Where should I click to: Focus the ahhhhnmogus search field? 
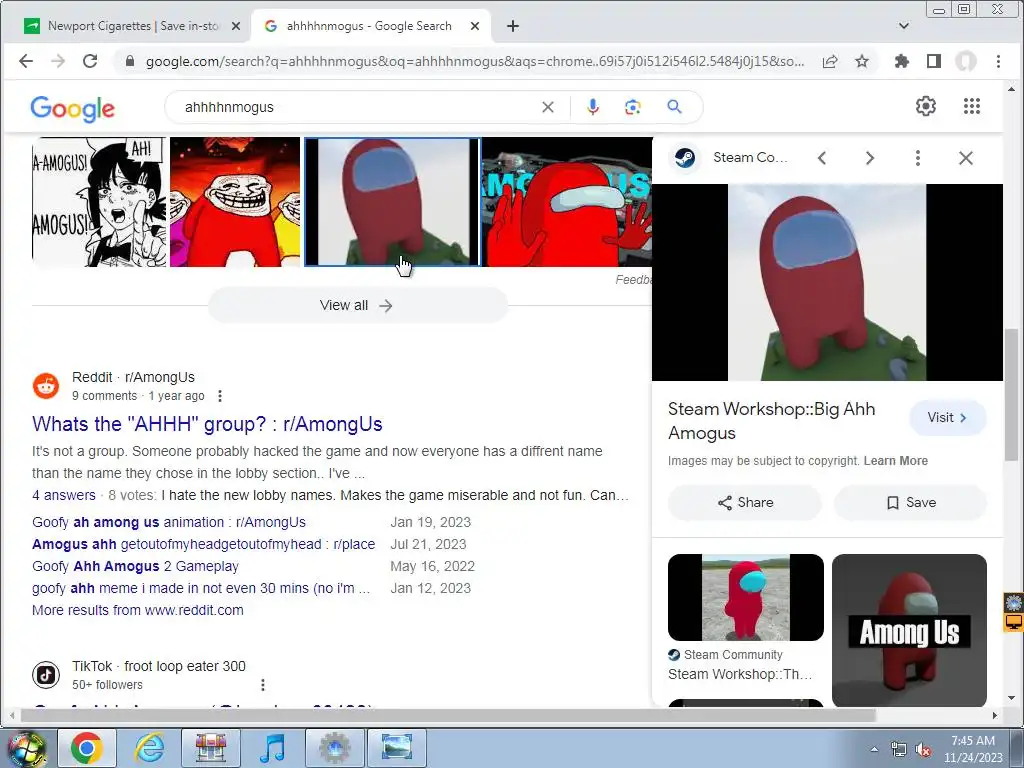click(x=356, y=107)
